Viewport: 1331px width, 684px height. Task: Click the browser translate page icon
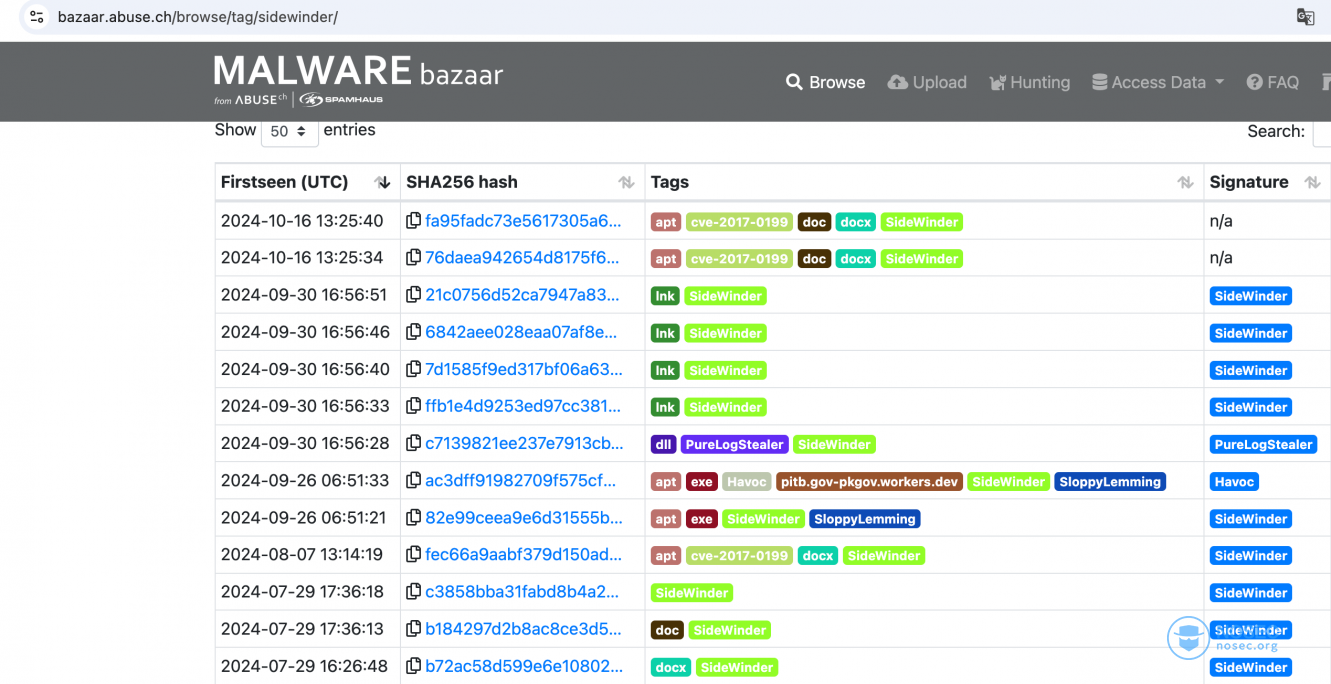coord(1305,17)
